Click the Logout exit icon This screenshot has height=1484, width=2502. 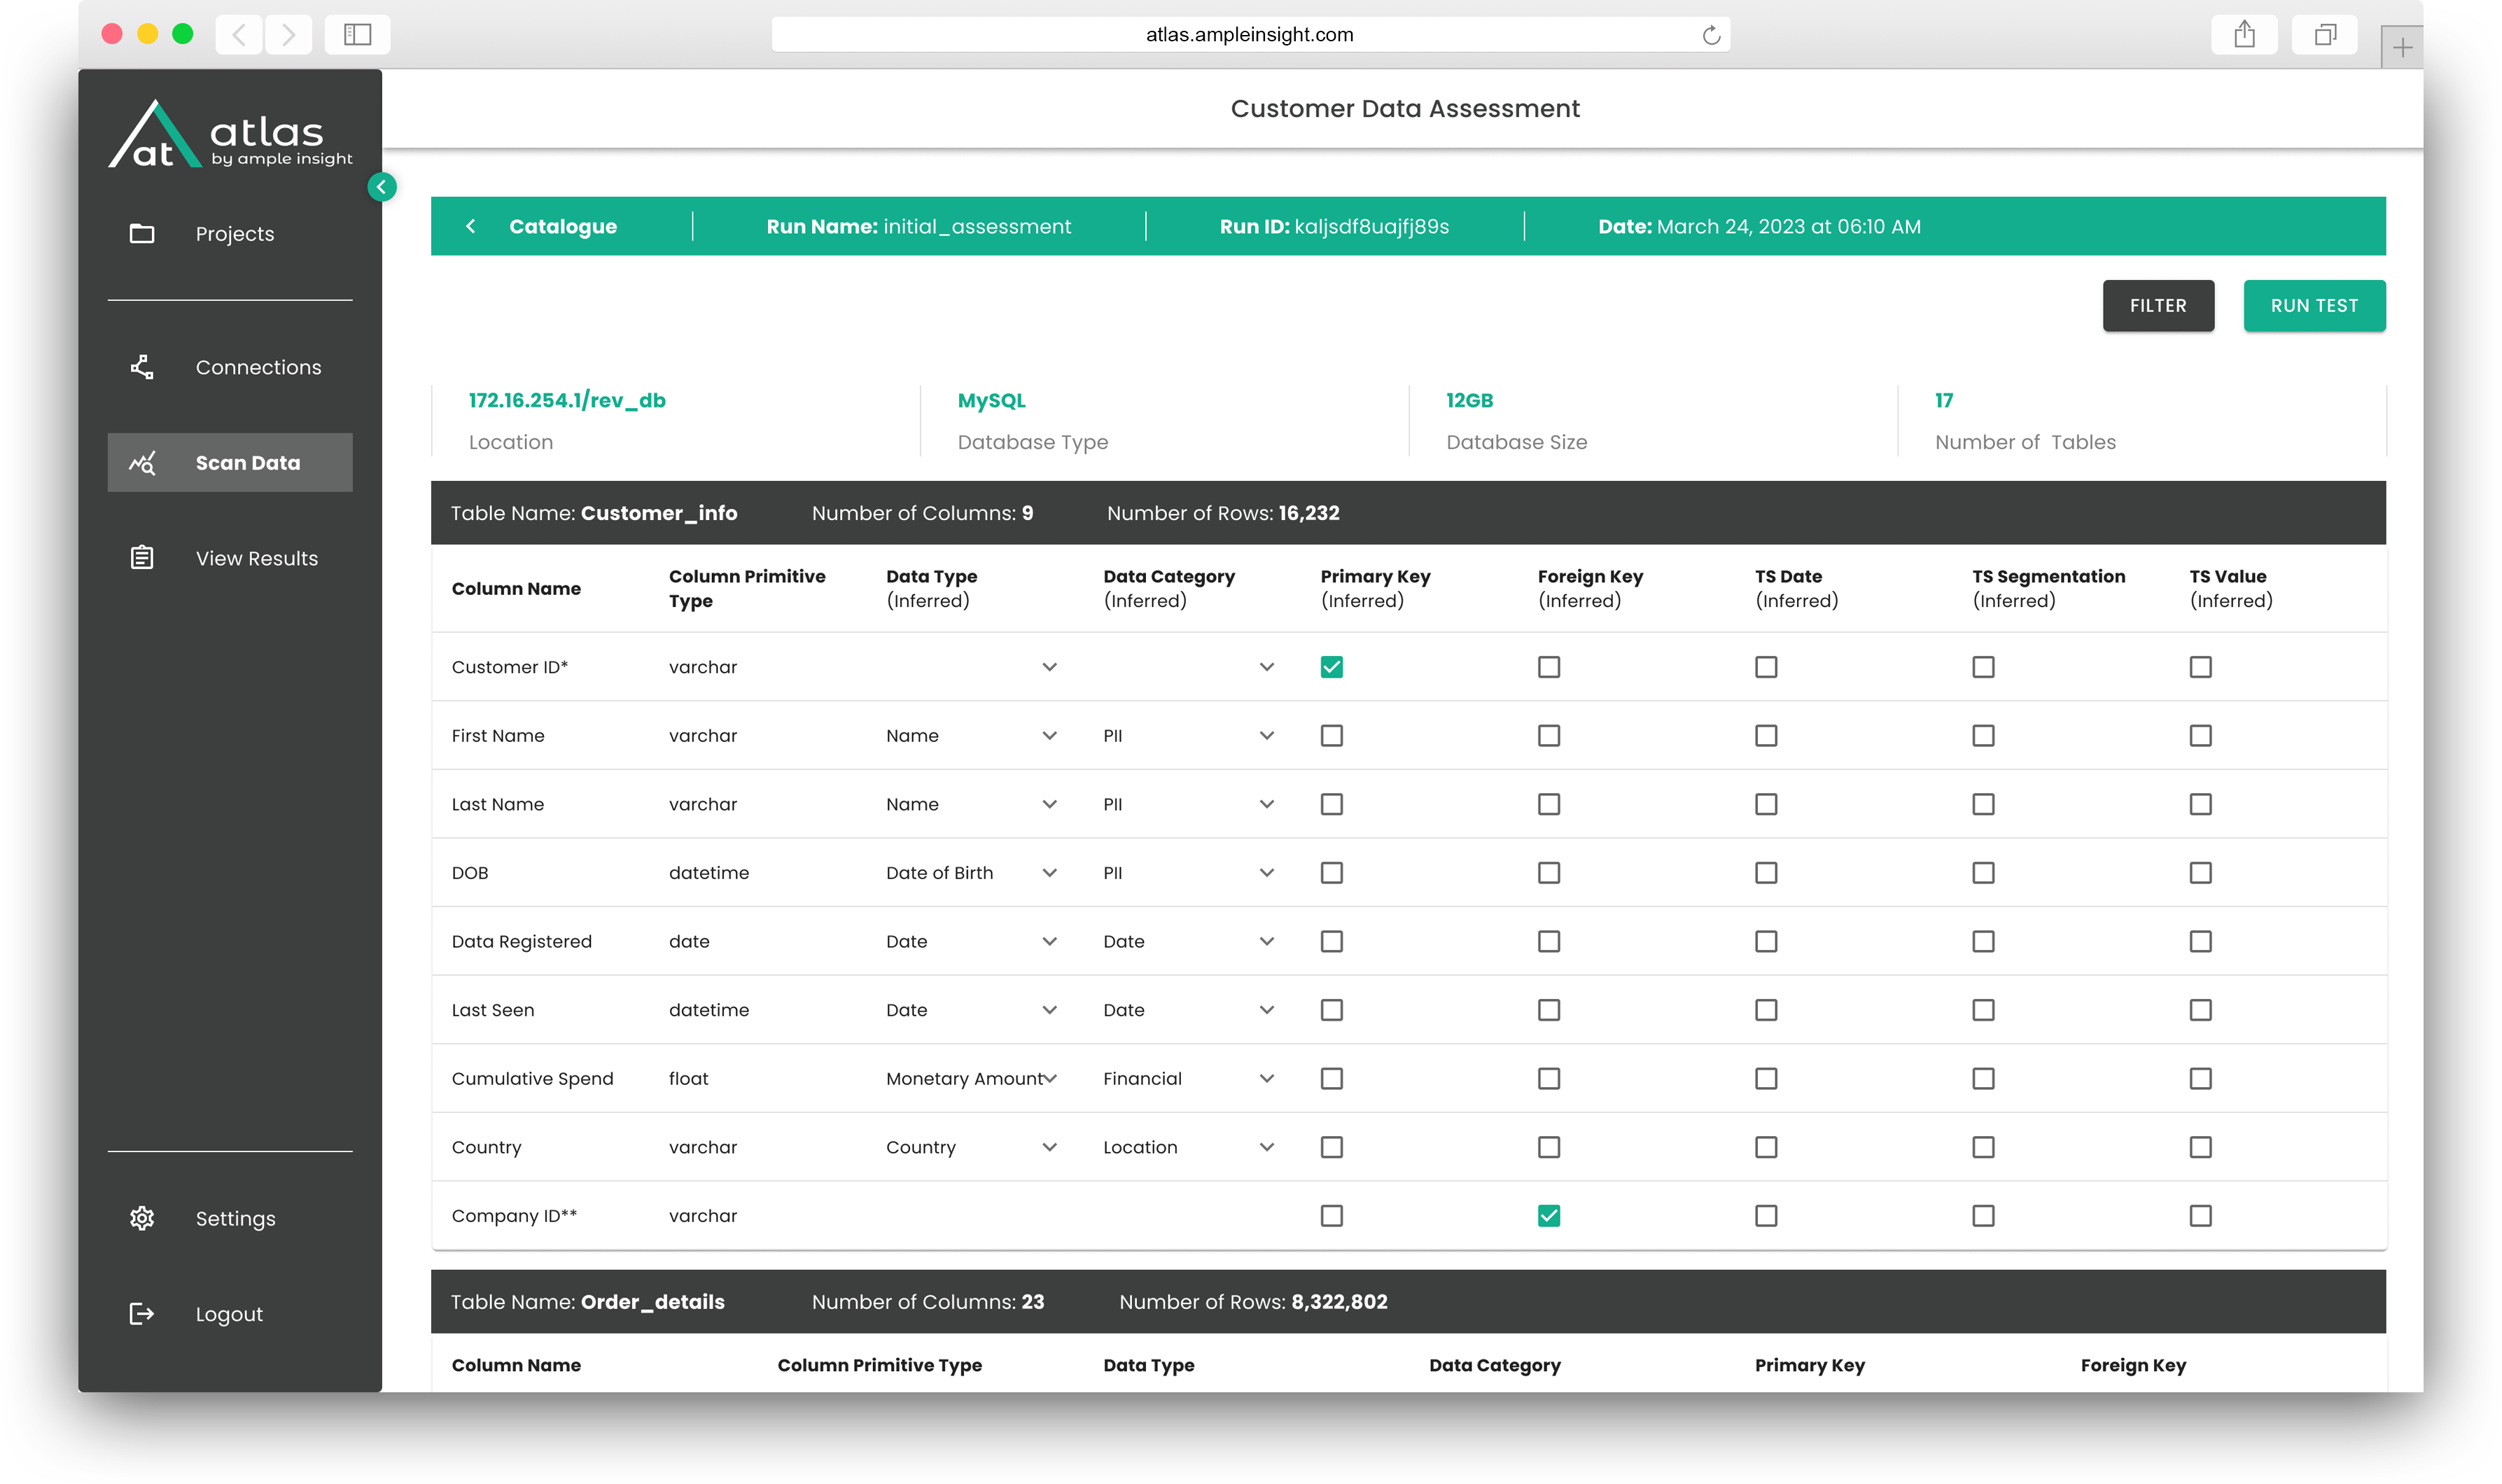(142, 1314)
